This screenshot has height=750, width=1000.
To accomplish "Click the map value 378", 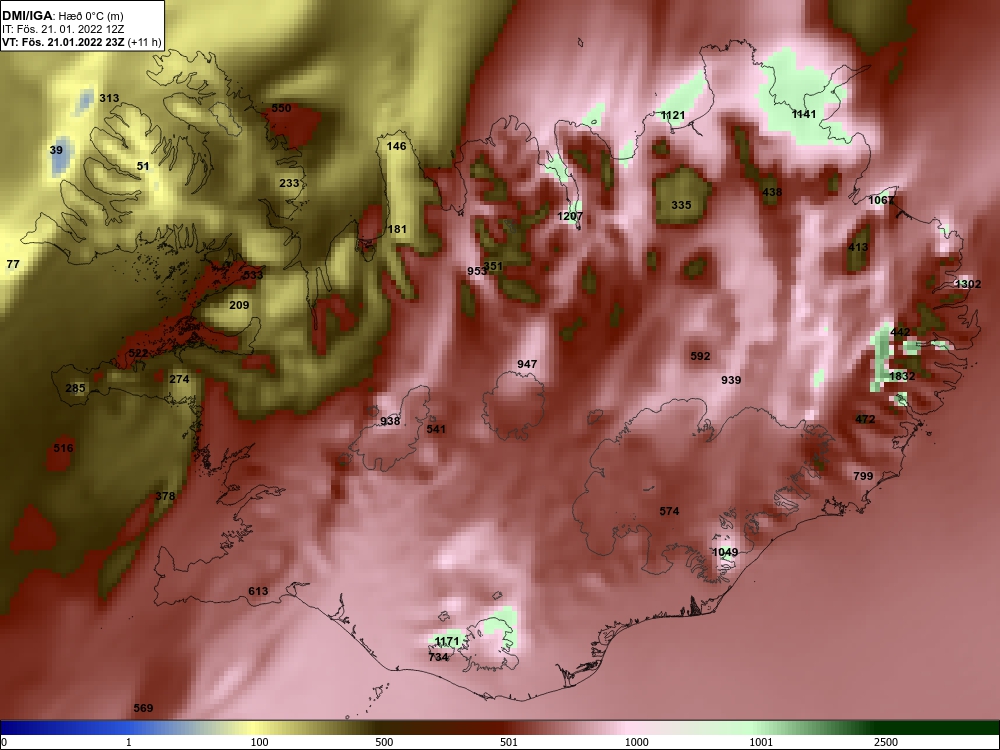I will coord(165,496).
